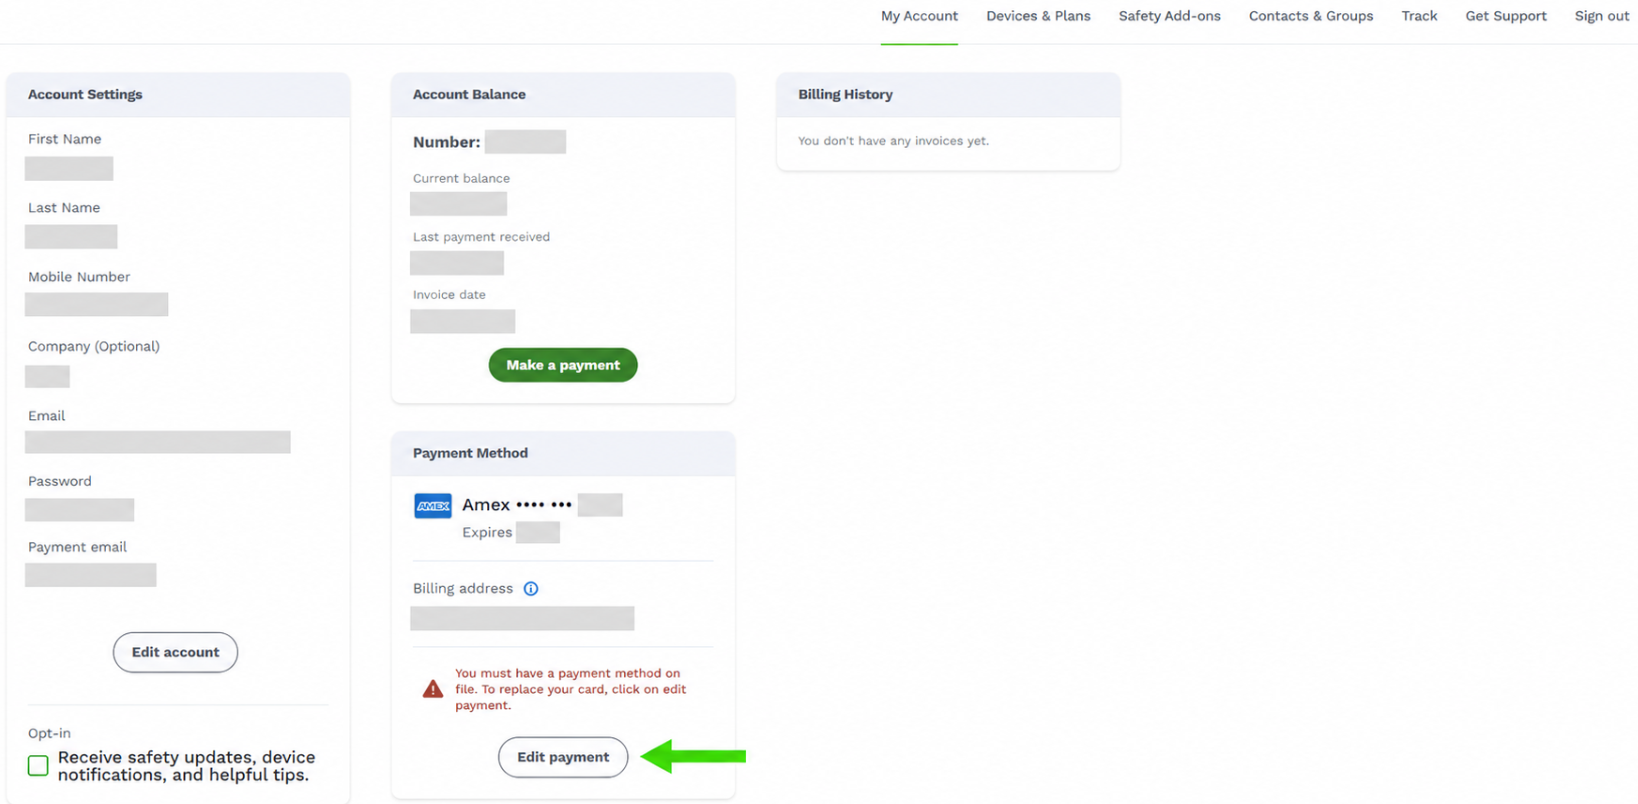Click the Amex card logo icon
This screenshot has width=1638, height=804.
[x=433, y=506]
